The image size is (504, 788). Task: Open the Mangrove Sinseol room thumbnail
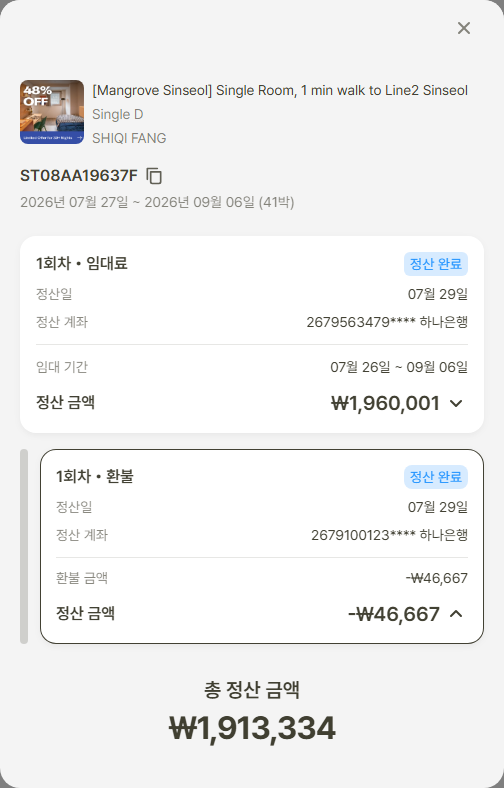point(52,112)
